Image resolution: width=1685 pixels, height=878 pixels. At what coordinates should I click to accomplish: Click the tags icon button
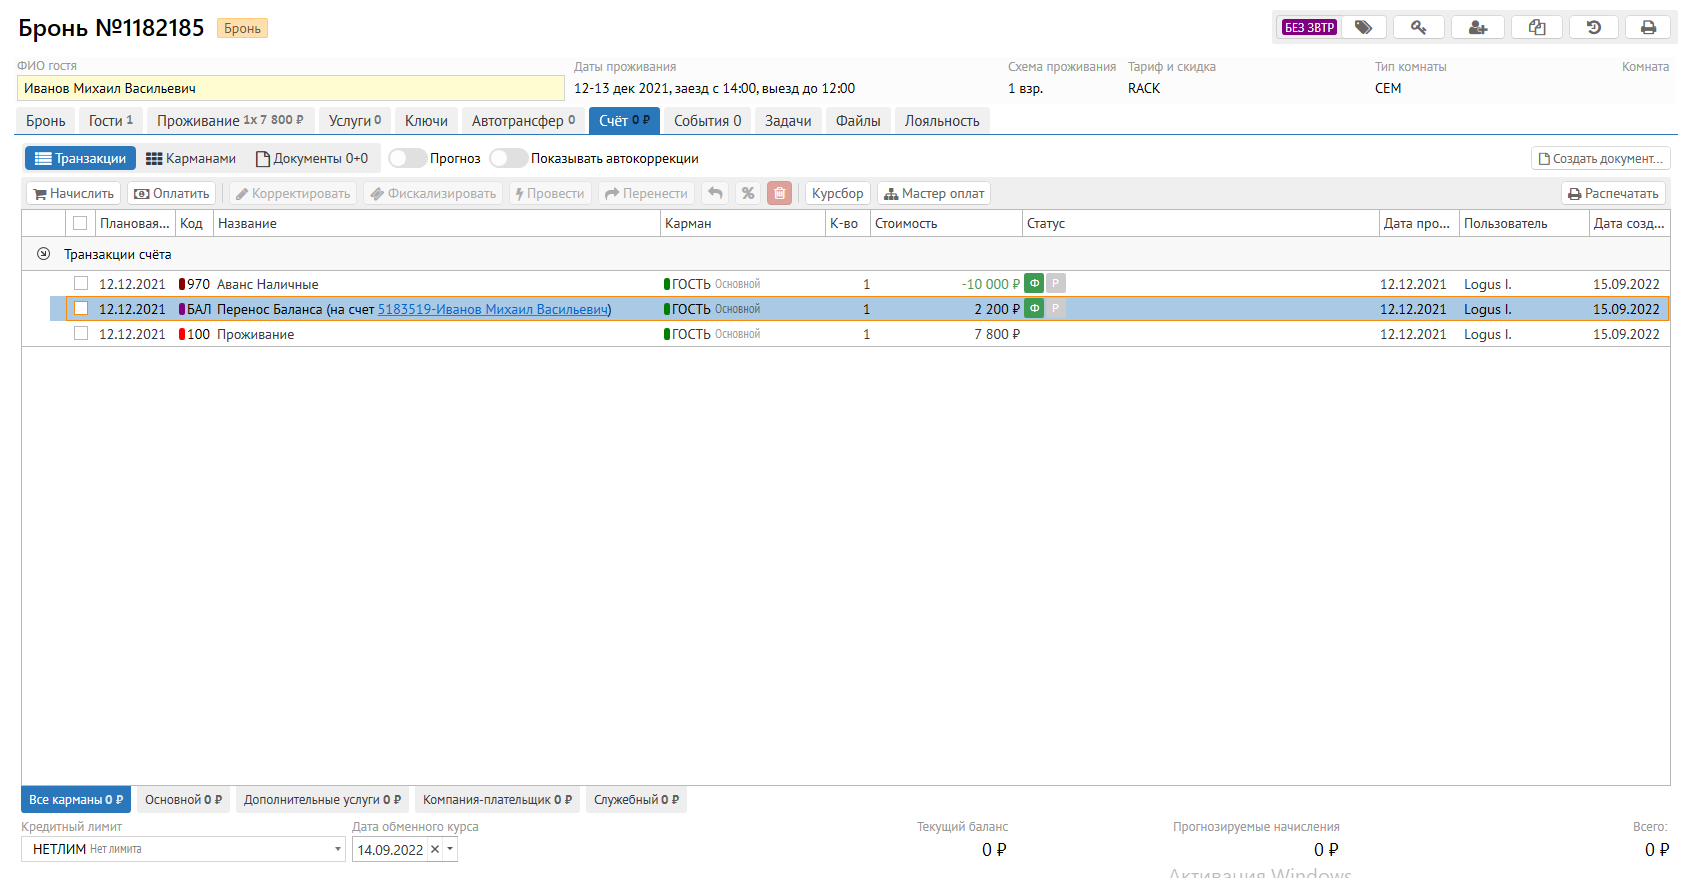[1363, 27]
